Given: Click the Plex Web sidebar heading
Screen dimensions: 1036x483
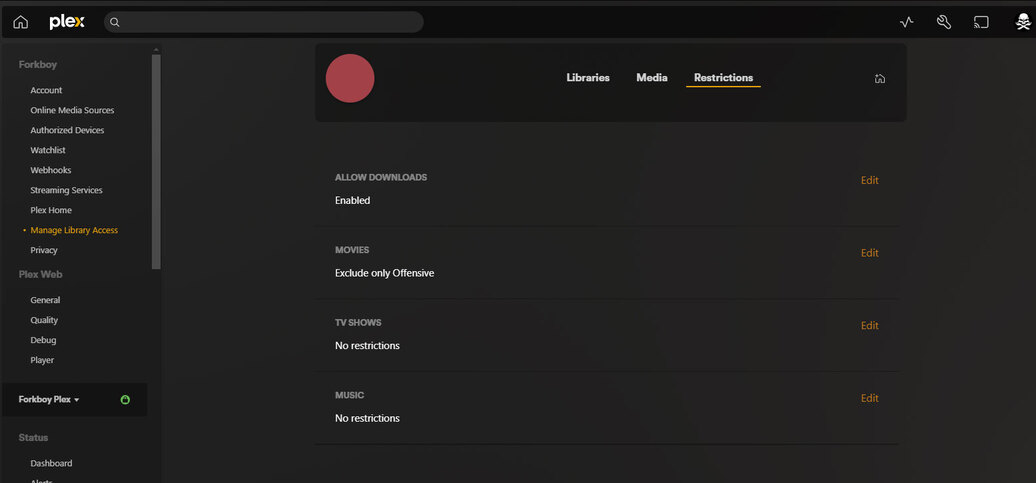Looking at the screenshot, I should 40,274.
